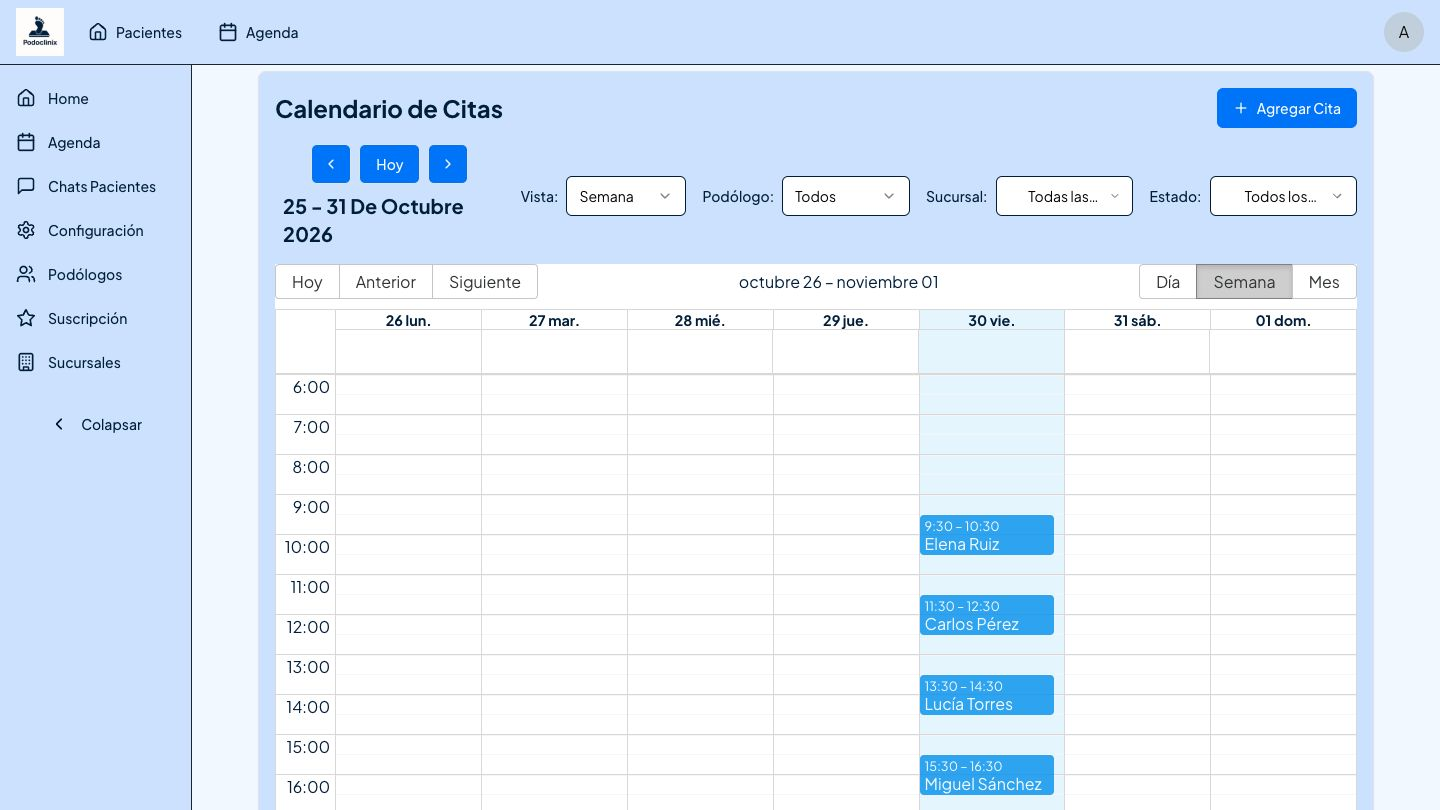Screen dimensions: 1440x810
Task: Click the Suscripción star icon
Action: coord(27,318)
